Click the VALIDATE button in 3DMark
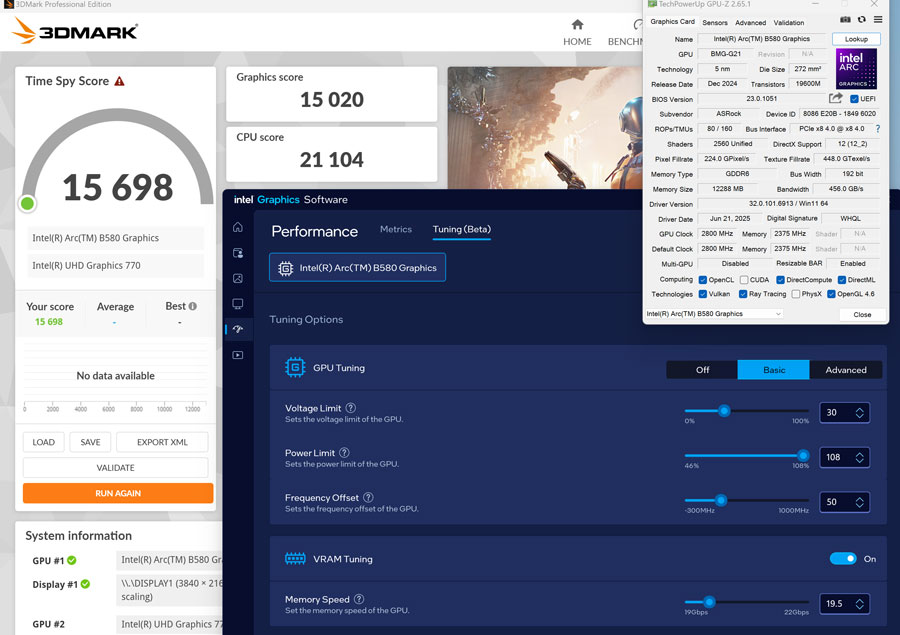 [x=115, y=467]
